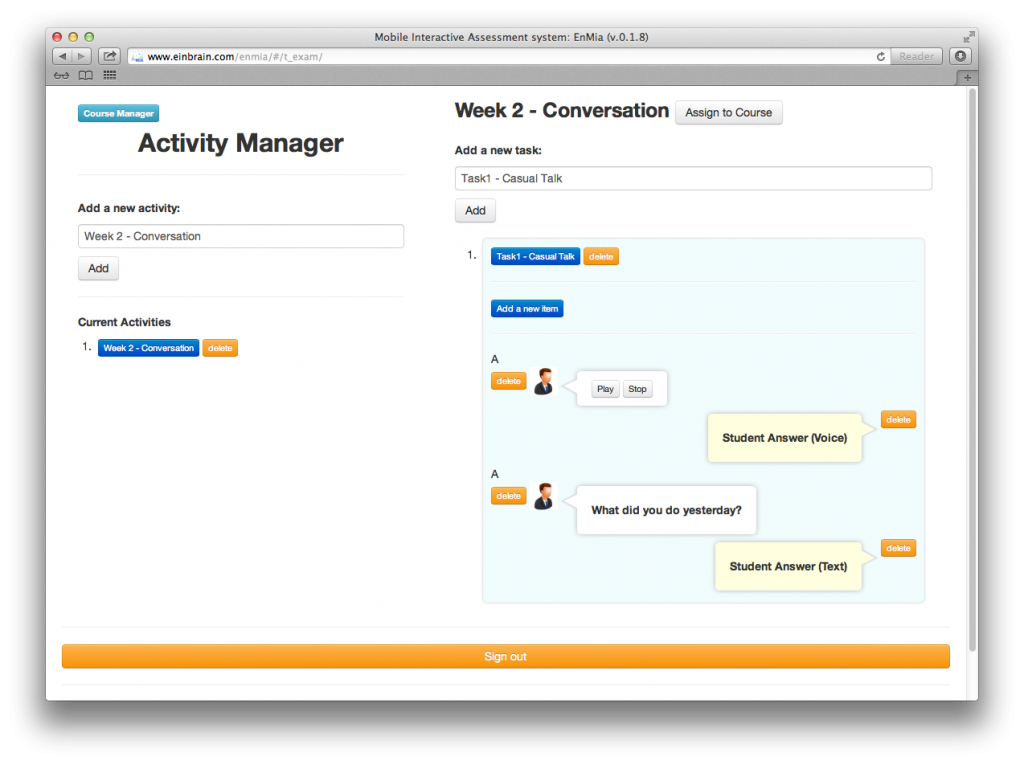Focus the 'Add a new activity' input field
Screen dimensions: 1024x764
(241, 236)
